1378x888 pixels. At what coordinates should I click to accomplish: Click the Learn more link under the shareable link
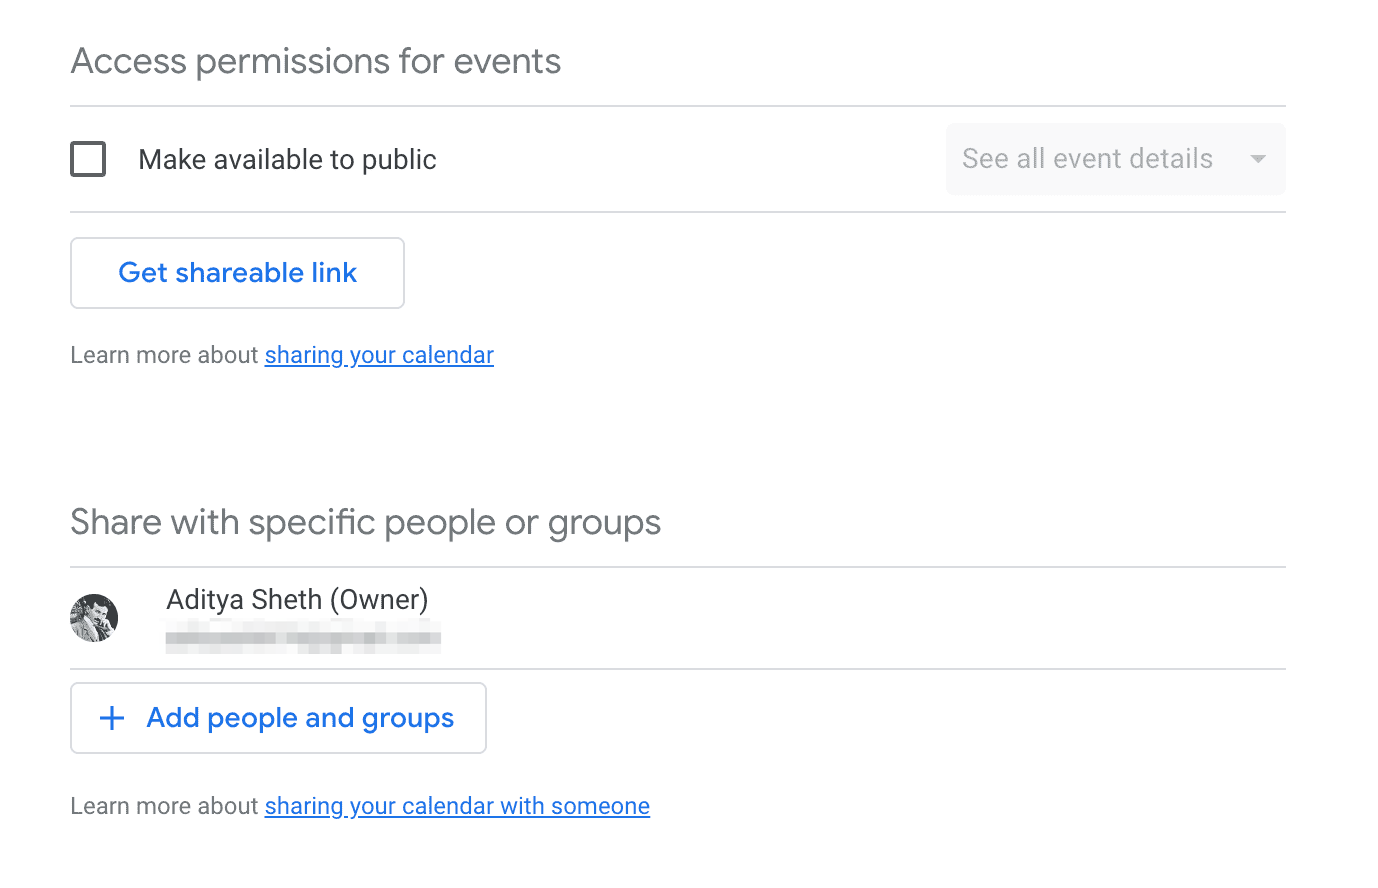[x=378, y=355]
